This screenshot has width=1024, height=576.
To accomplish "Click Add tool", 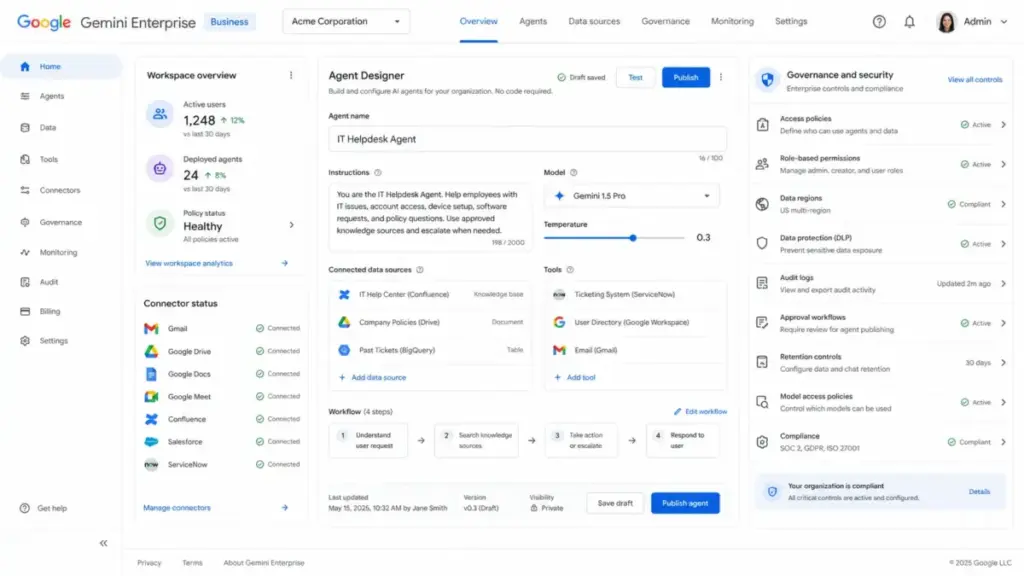I will coord(575,377).
